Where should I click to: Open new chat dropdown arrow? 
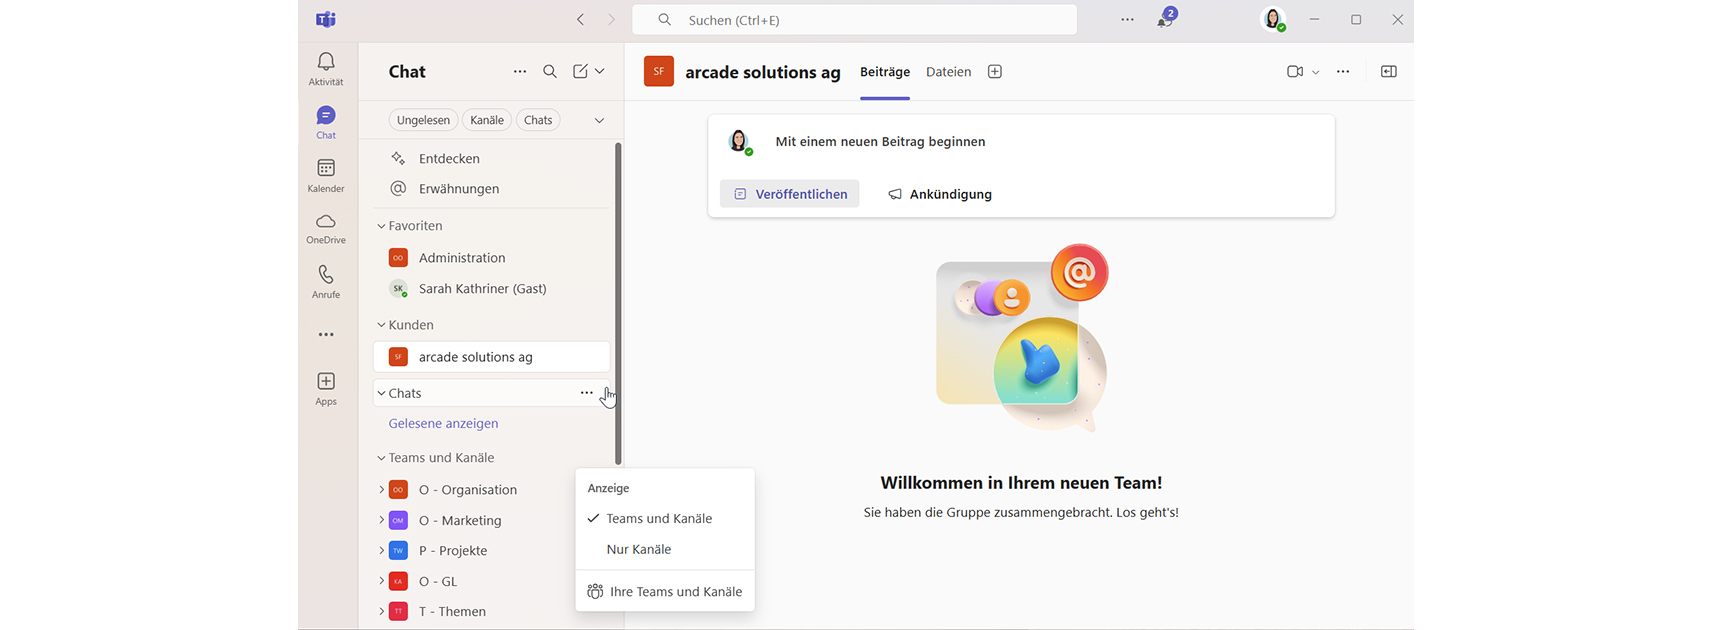pyautogui.click(x=600, y=72)
